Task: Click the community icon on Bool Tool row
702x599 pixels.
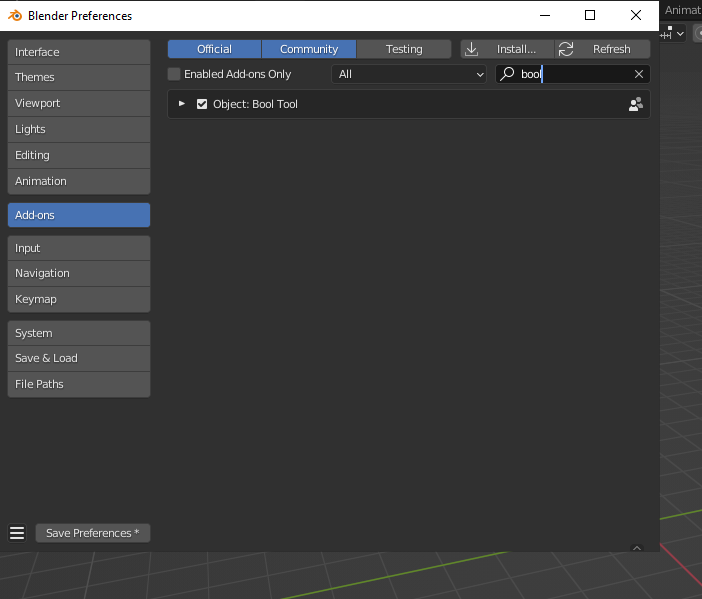Action: pyautogui.click(x=635, y=104)
